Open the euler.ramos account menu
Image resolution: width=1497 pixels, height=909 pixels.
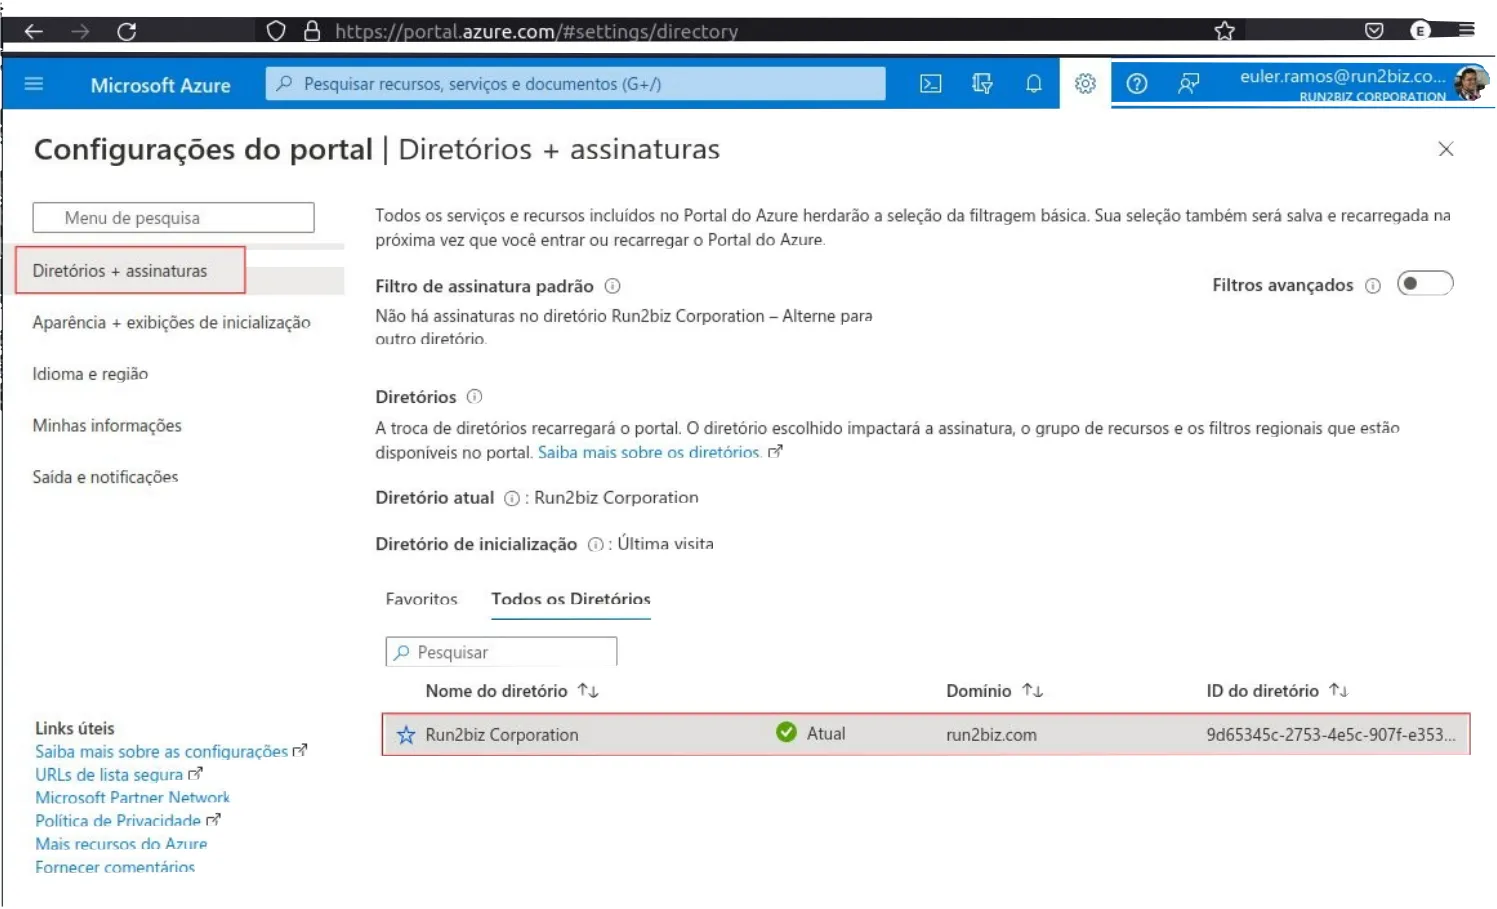[x=1343, y=84]
